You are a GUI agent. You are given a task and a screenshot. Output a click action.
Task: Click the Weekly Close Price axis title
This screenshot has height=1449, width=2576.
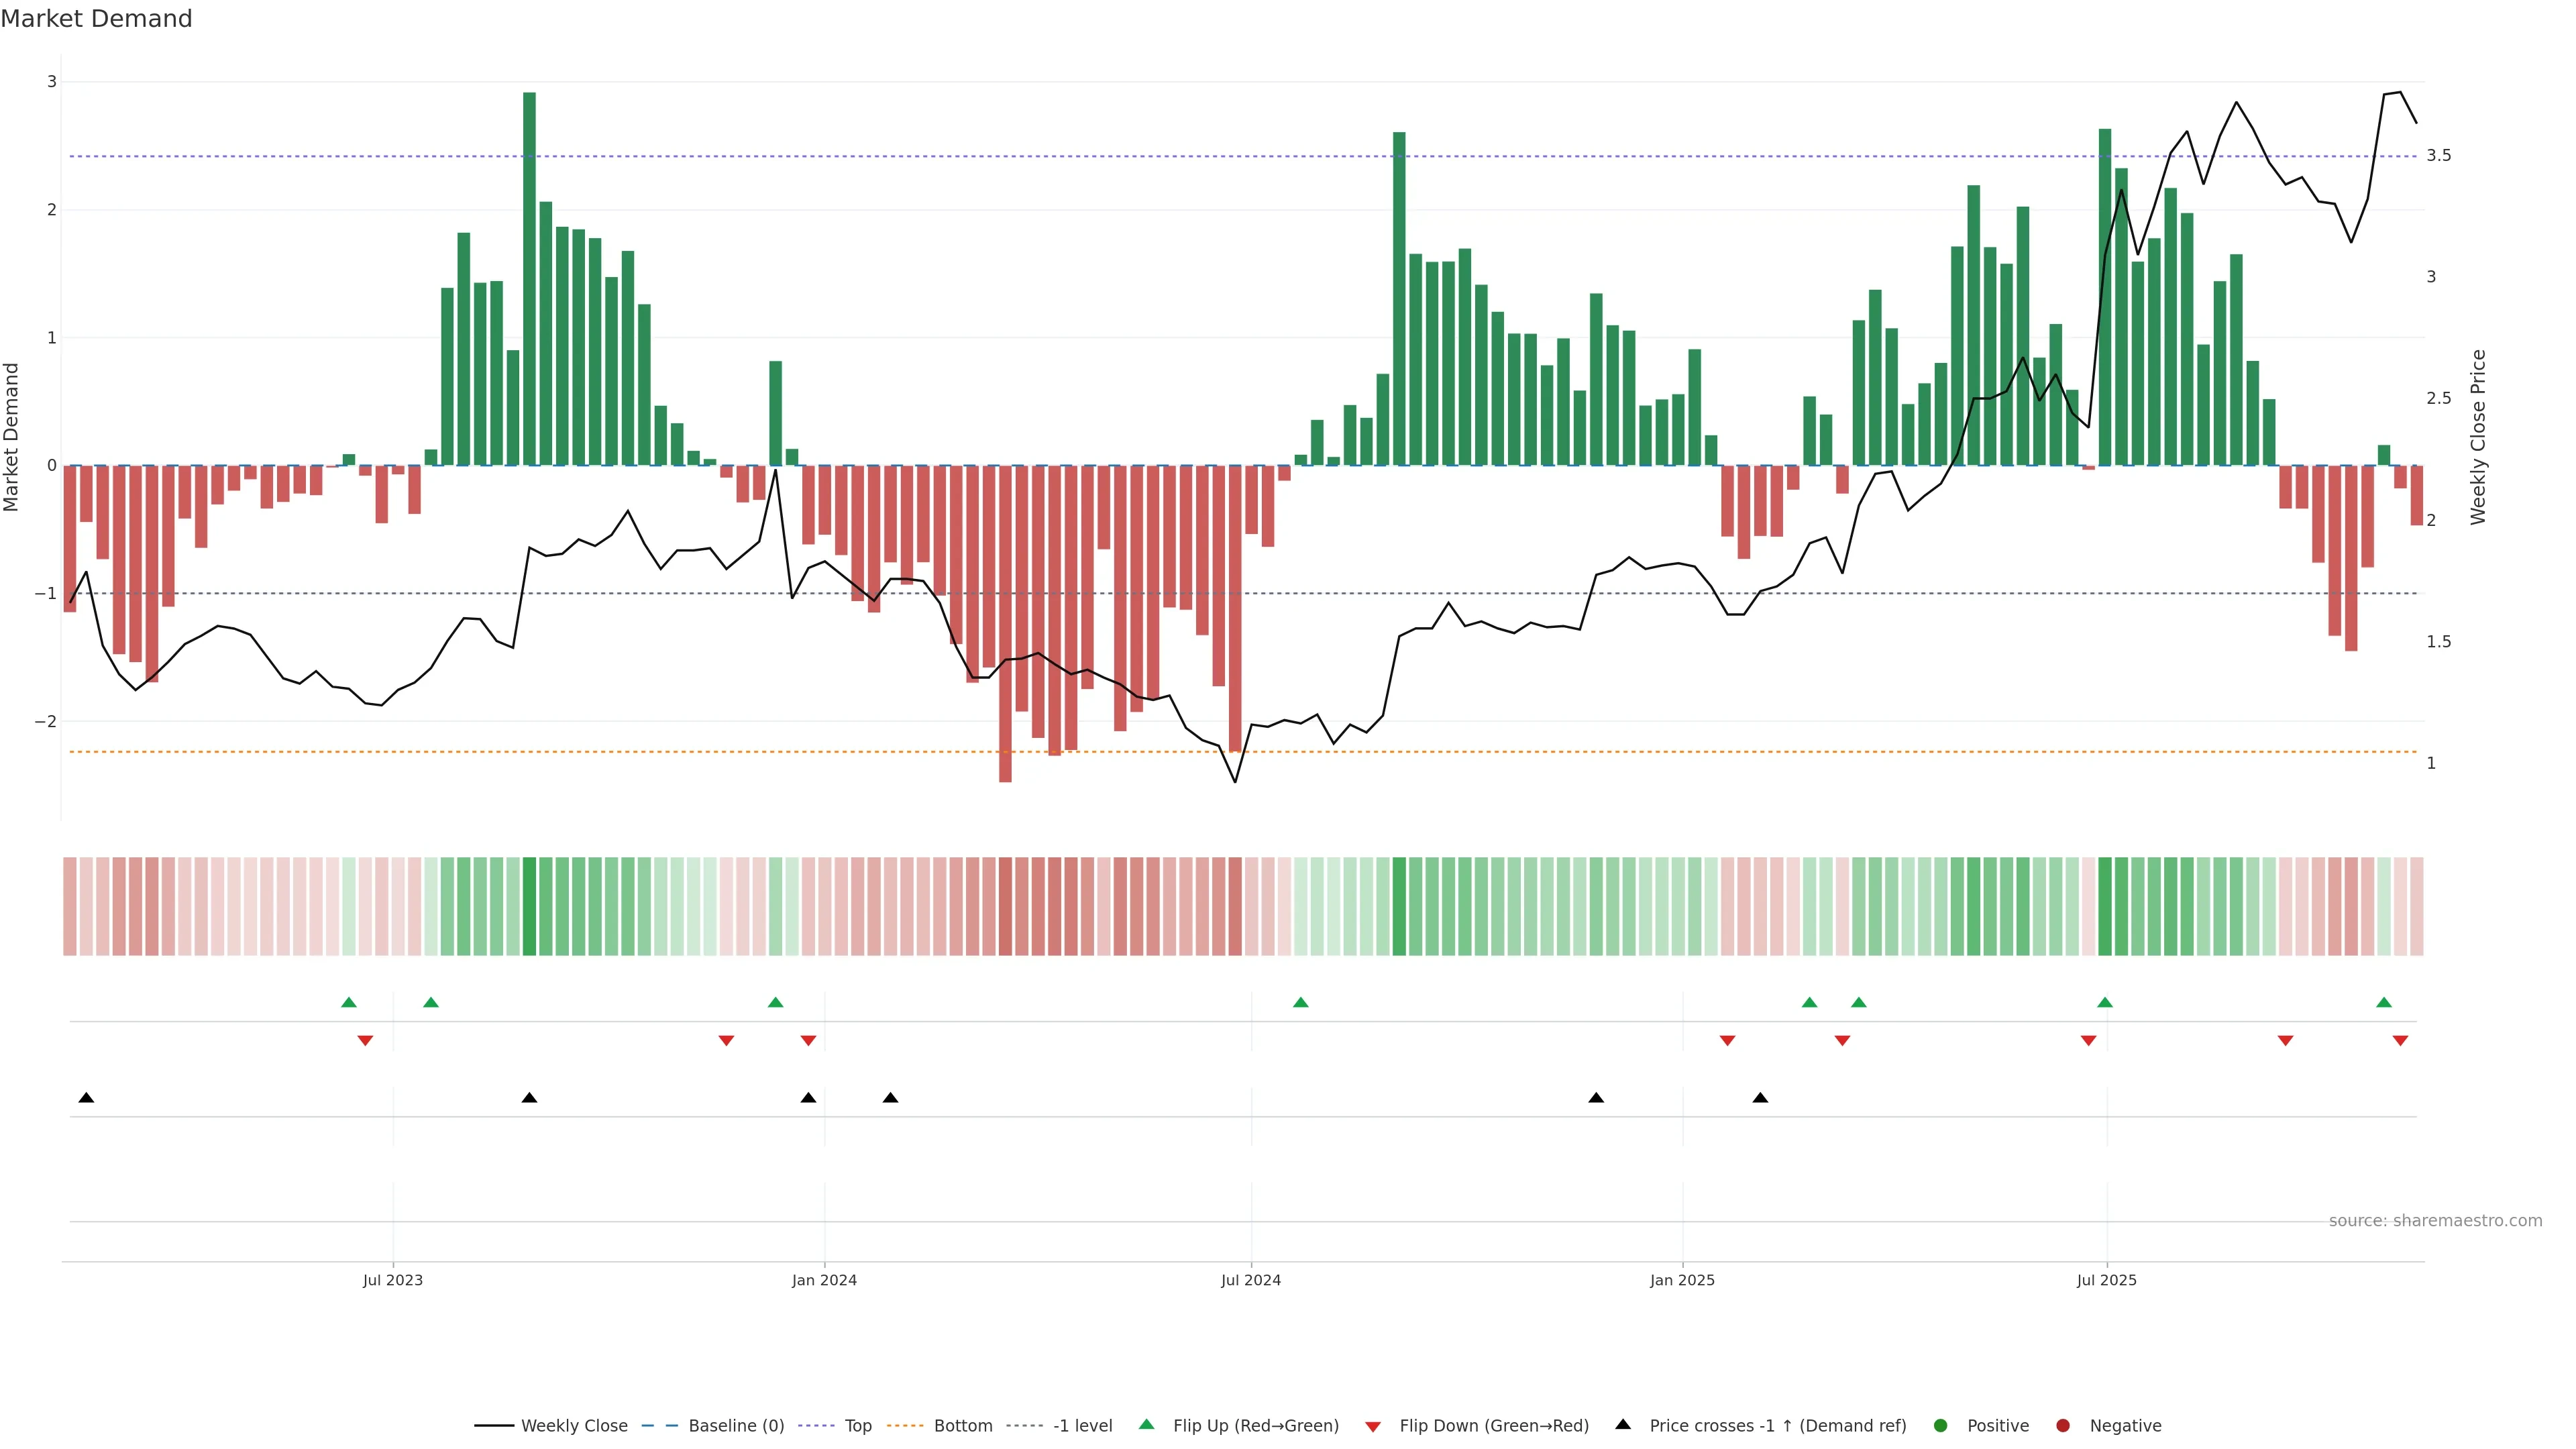(2477, 437)
